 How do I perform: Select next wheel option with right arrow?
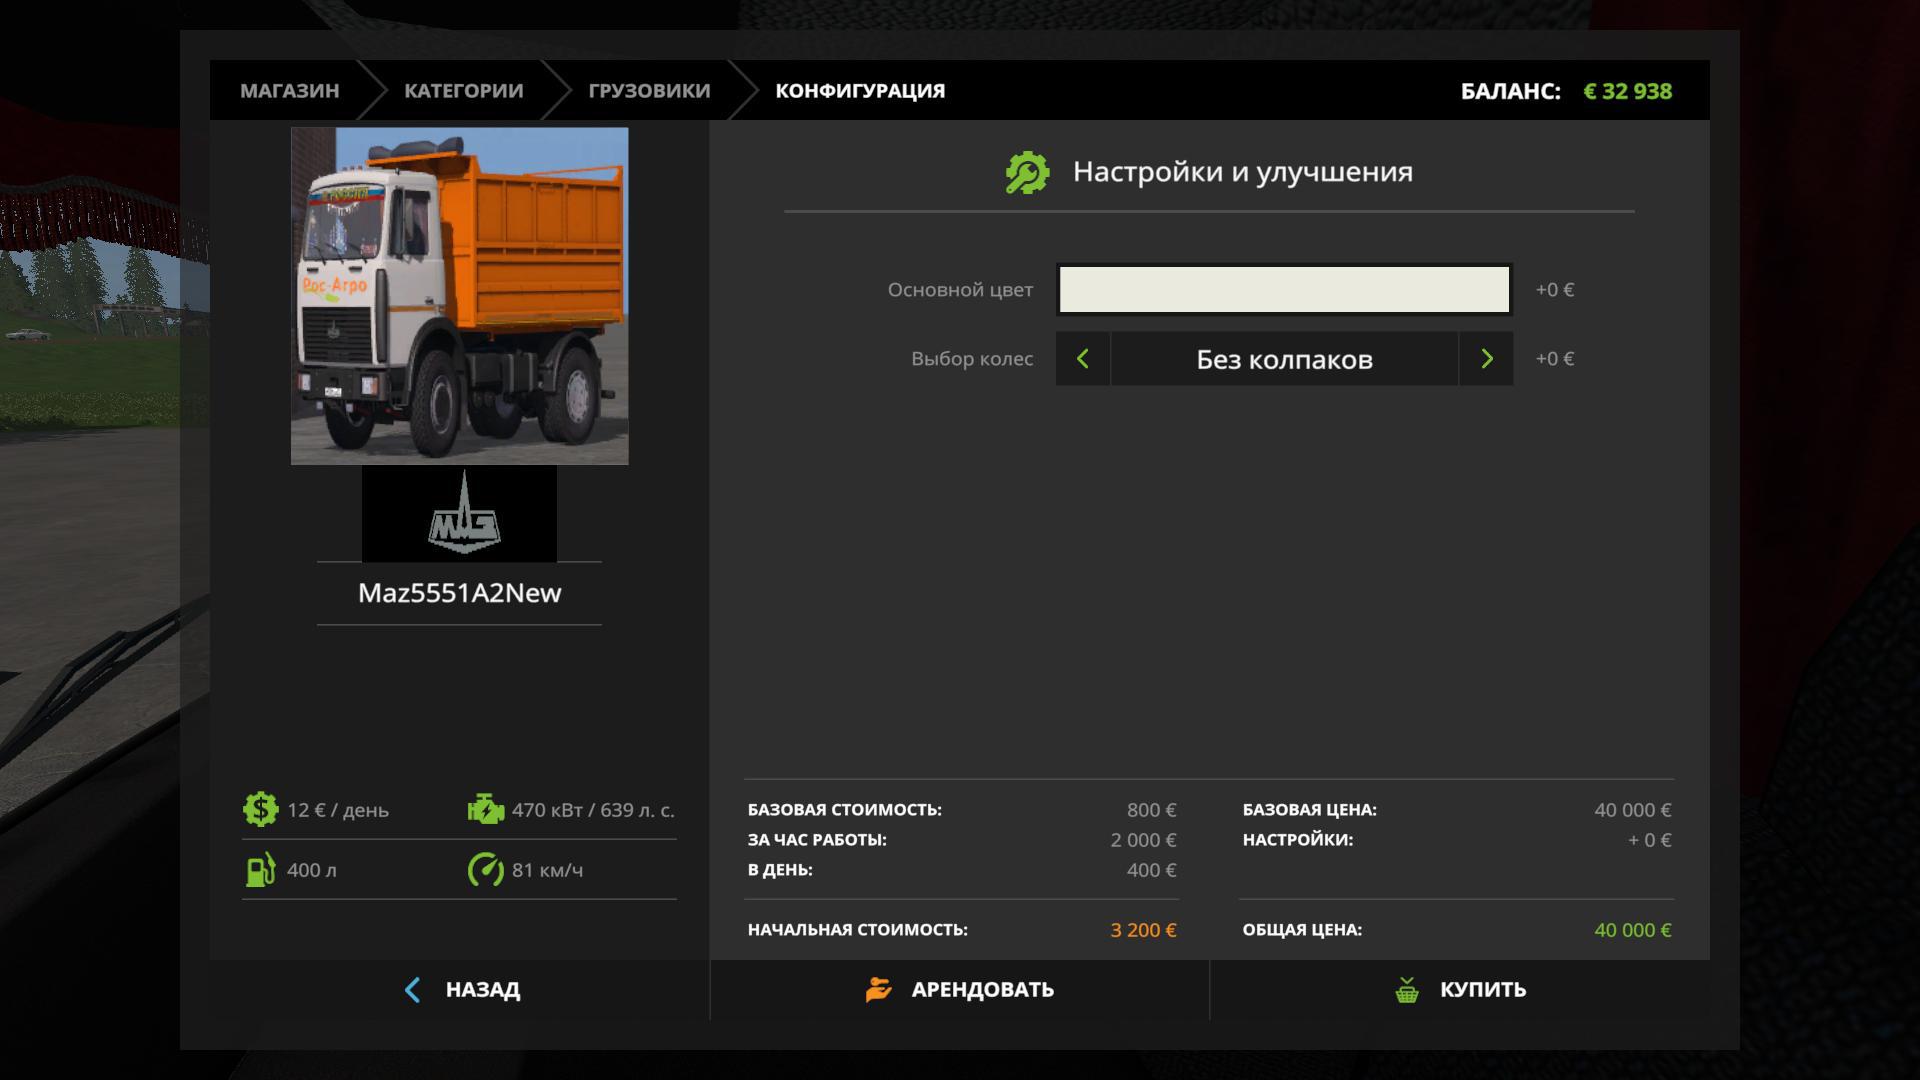(x=1486, y=359)
